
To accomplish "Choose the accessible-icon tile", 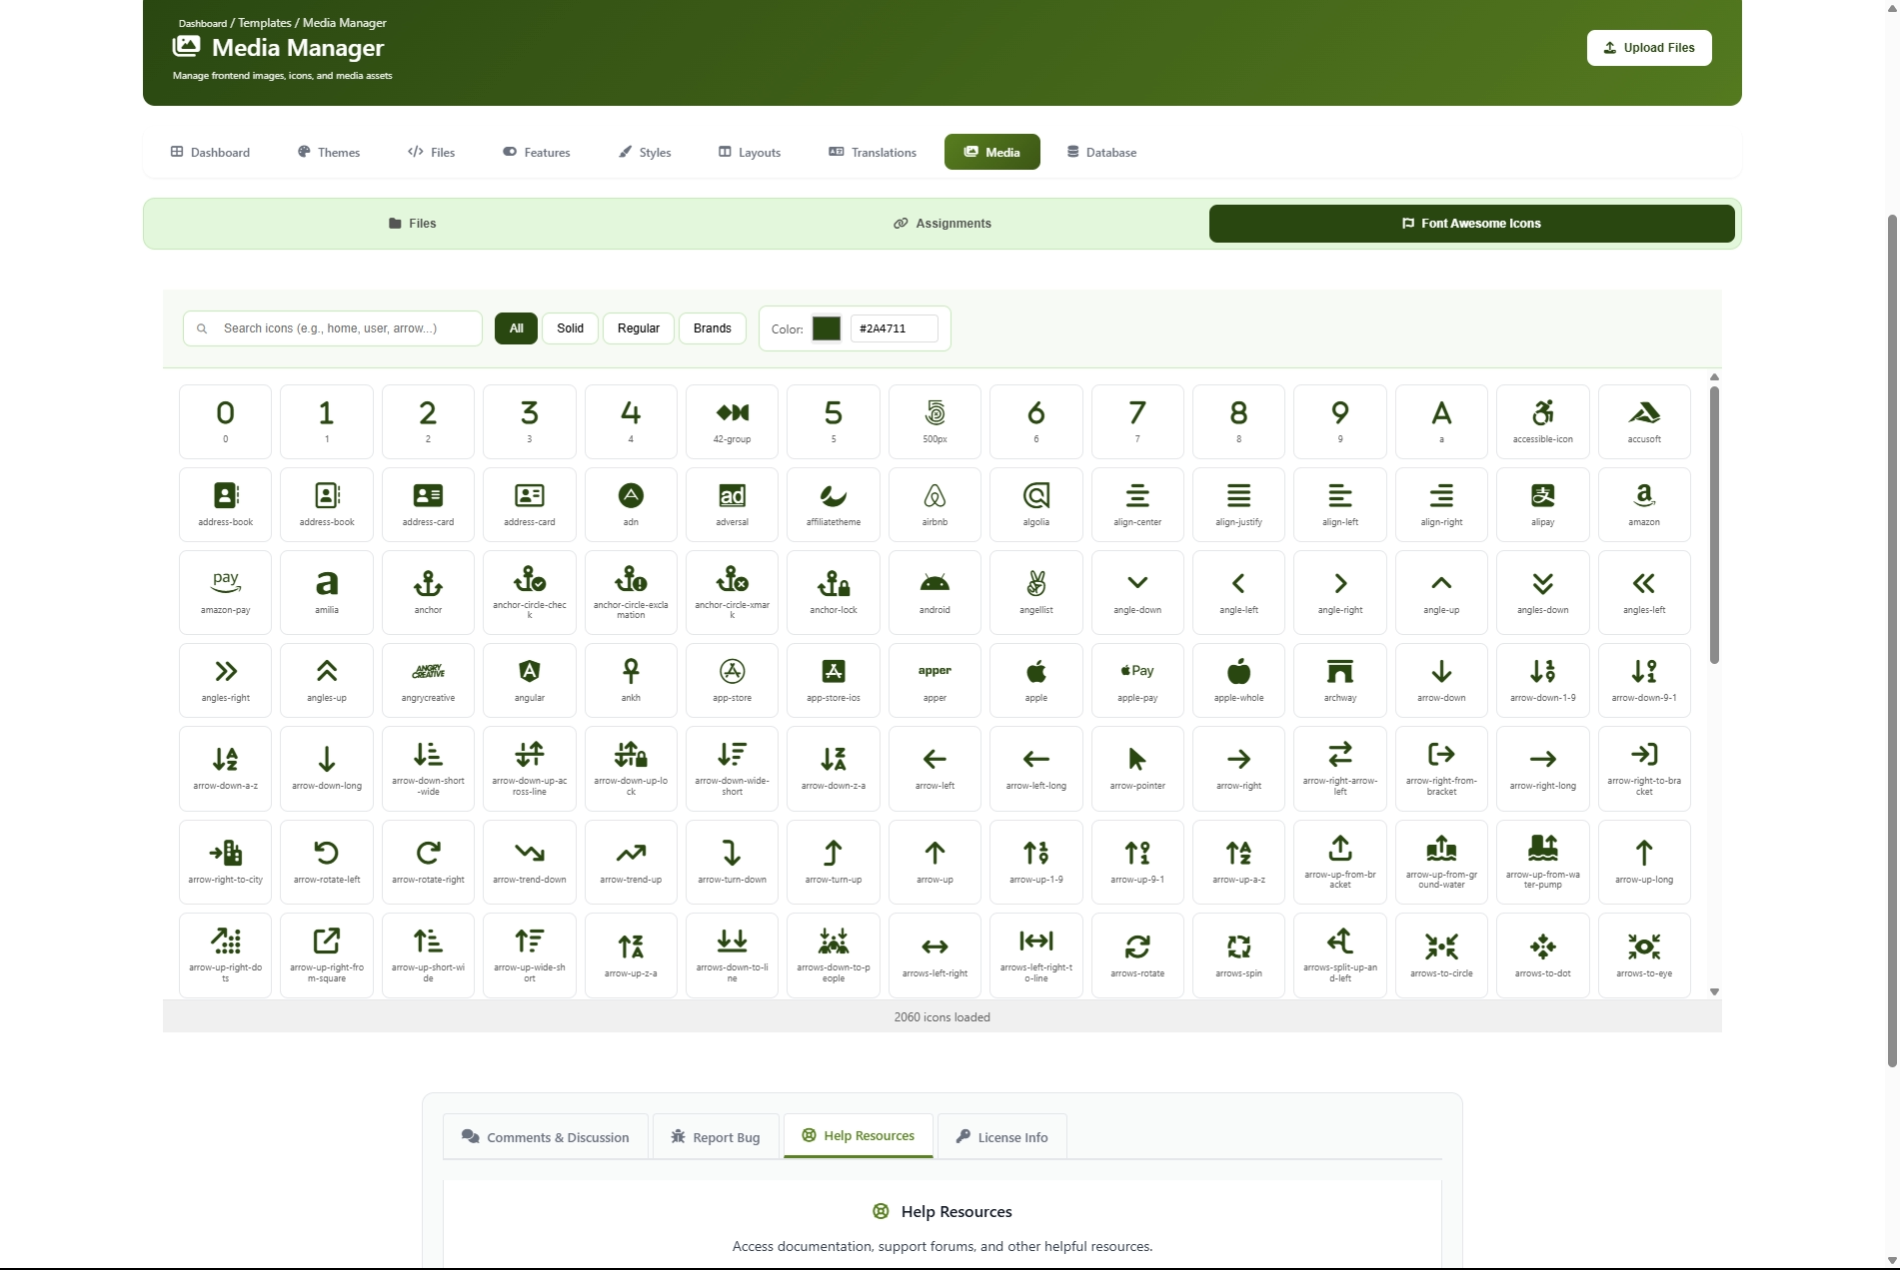I will click(1542, 421).
